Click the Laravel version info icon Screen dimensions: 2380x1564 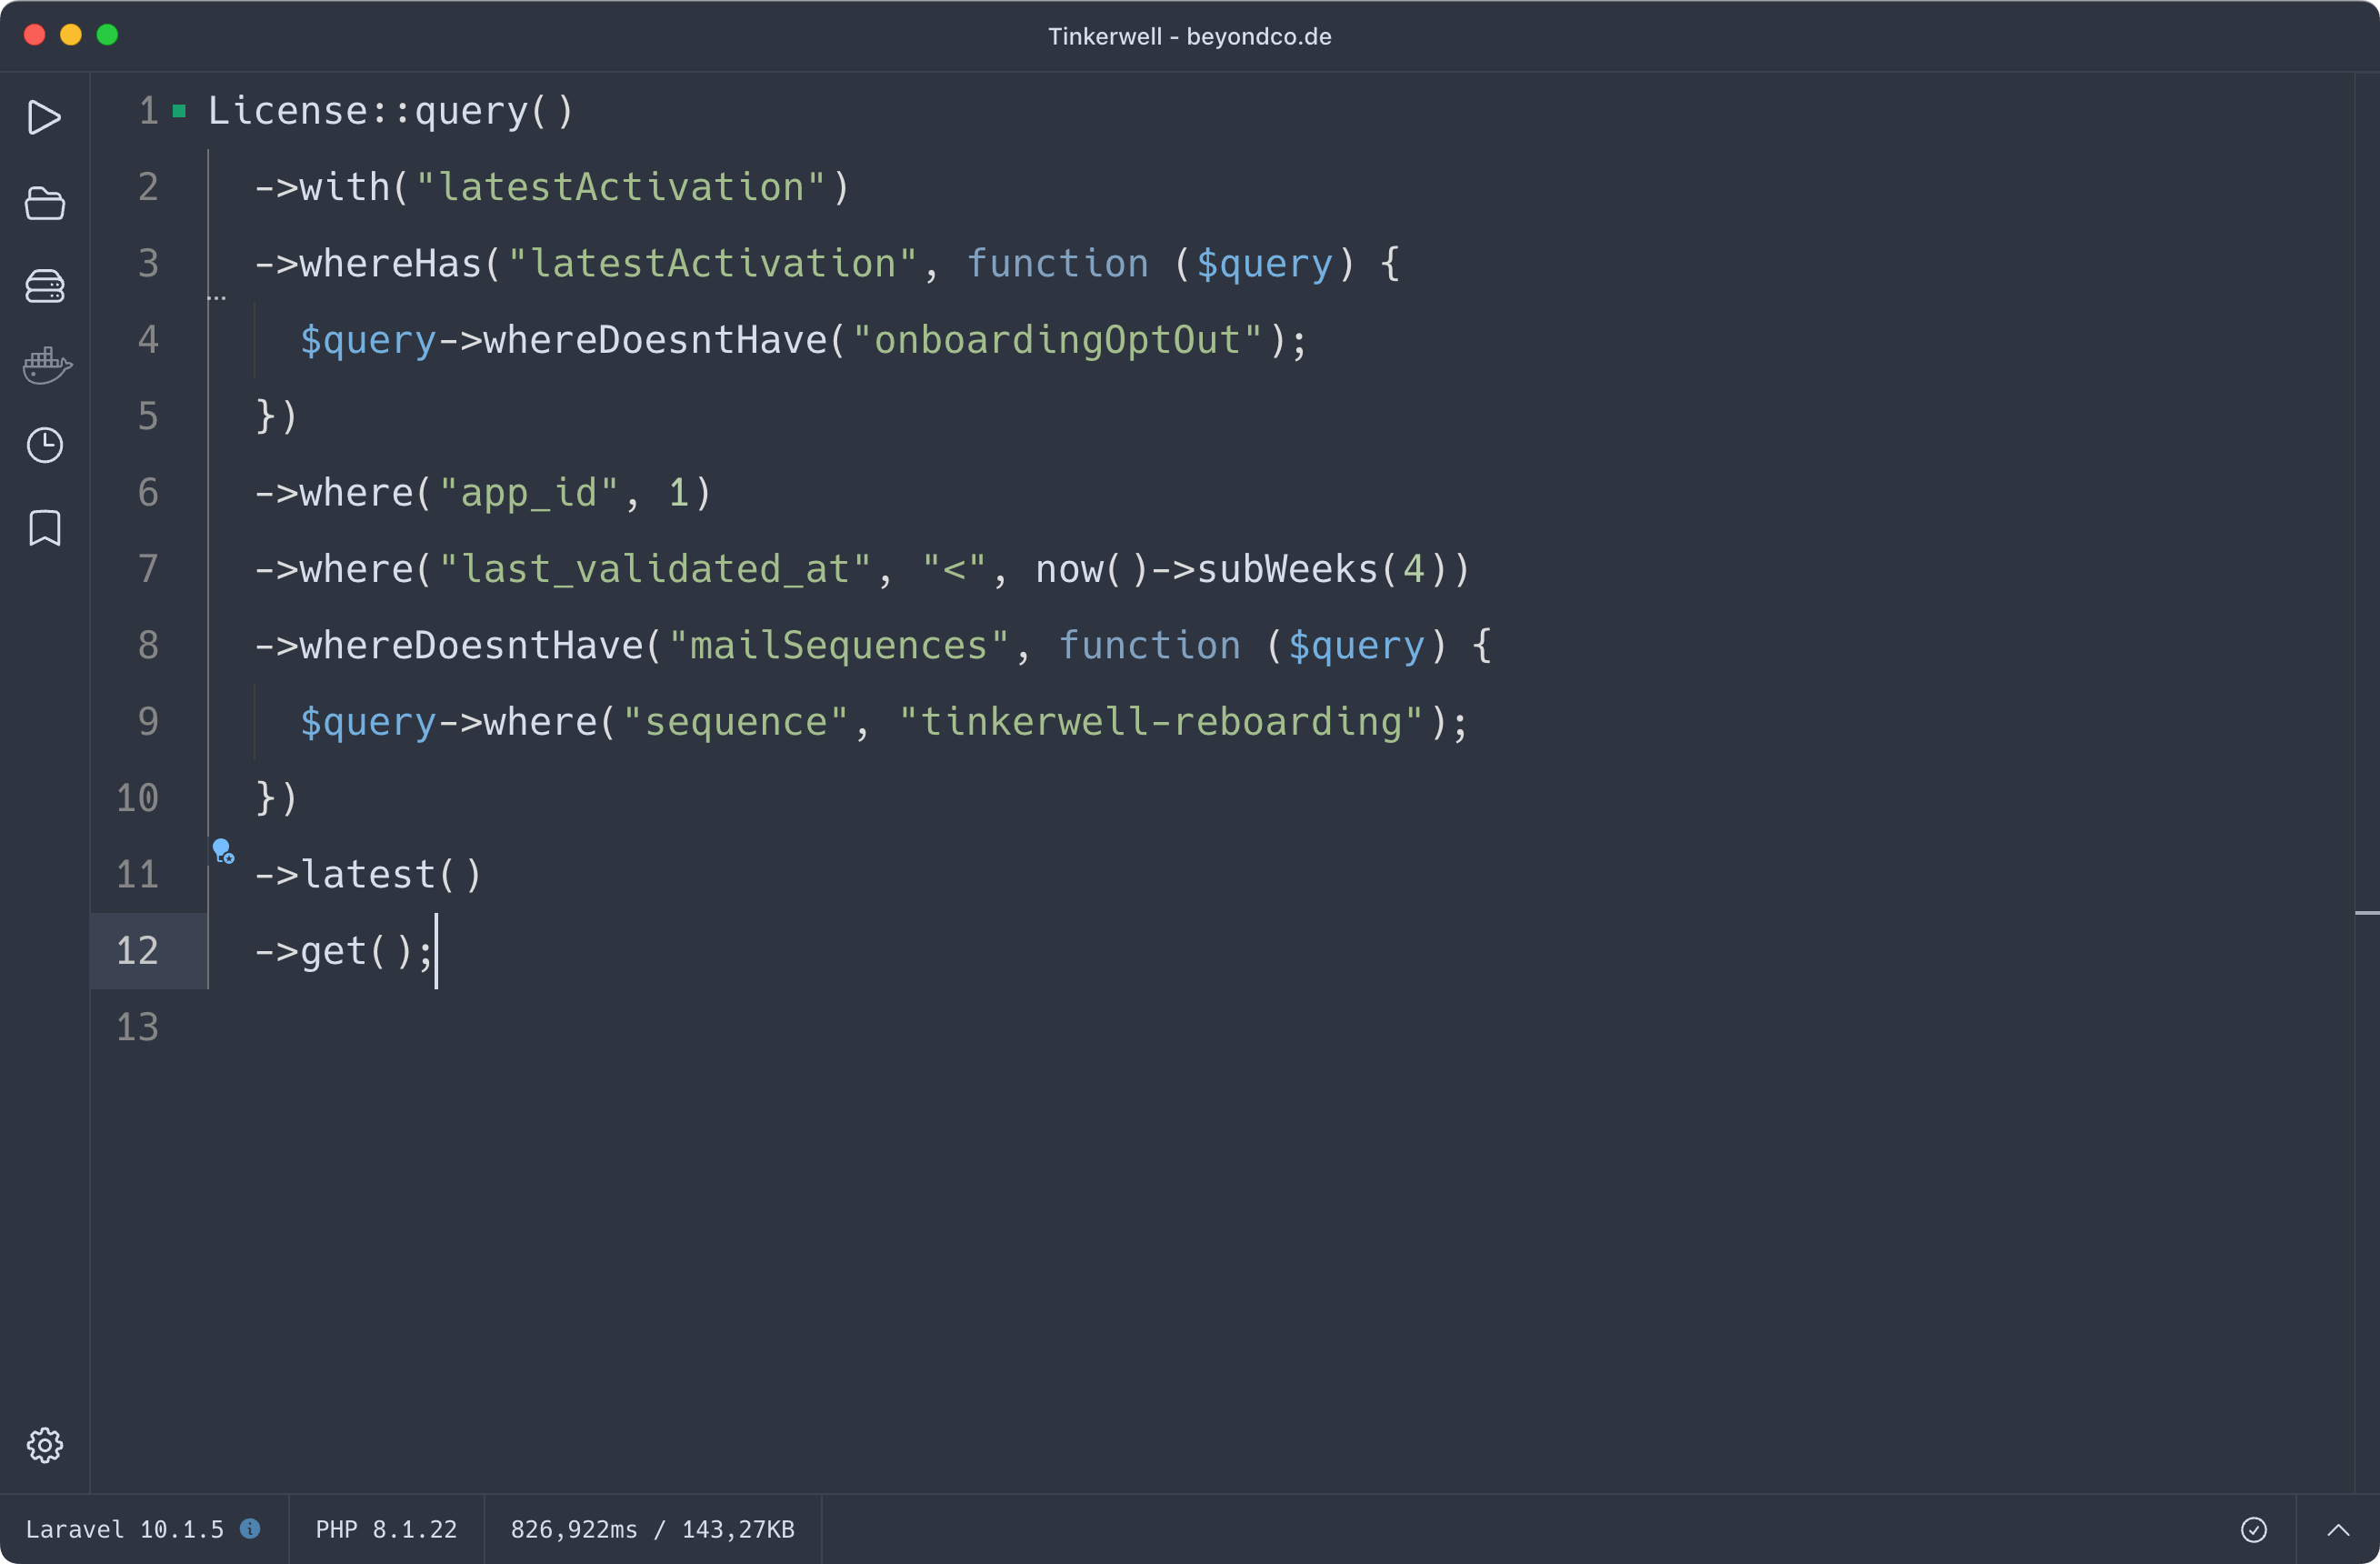coord(250,1528)
